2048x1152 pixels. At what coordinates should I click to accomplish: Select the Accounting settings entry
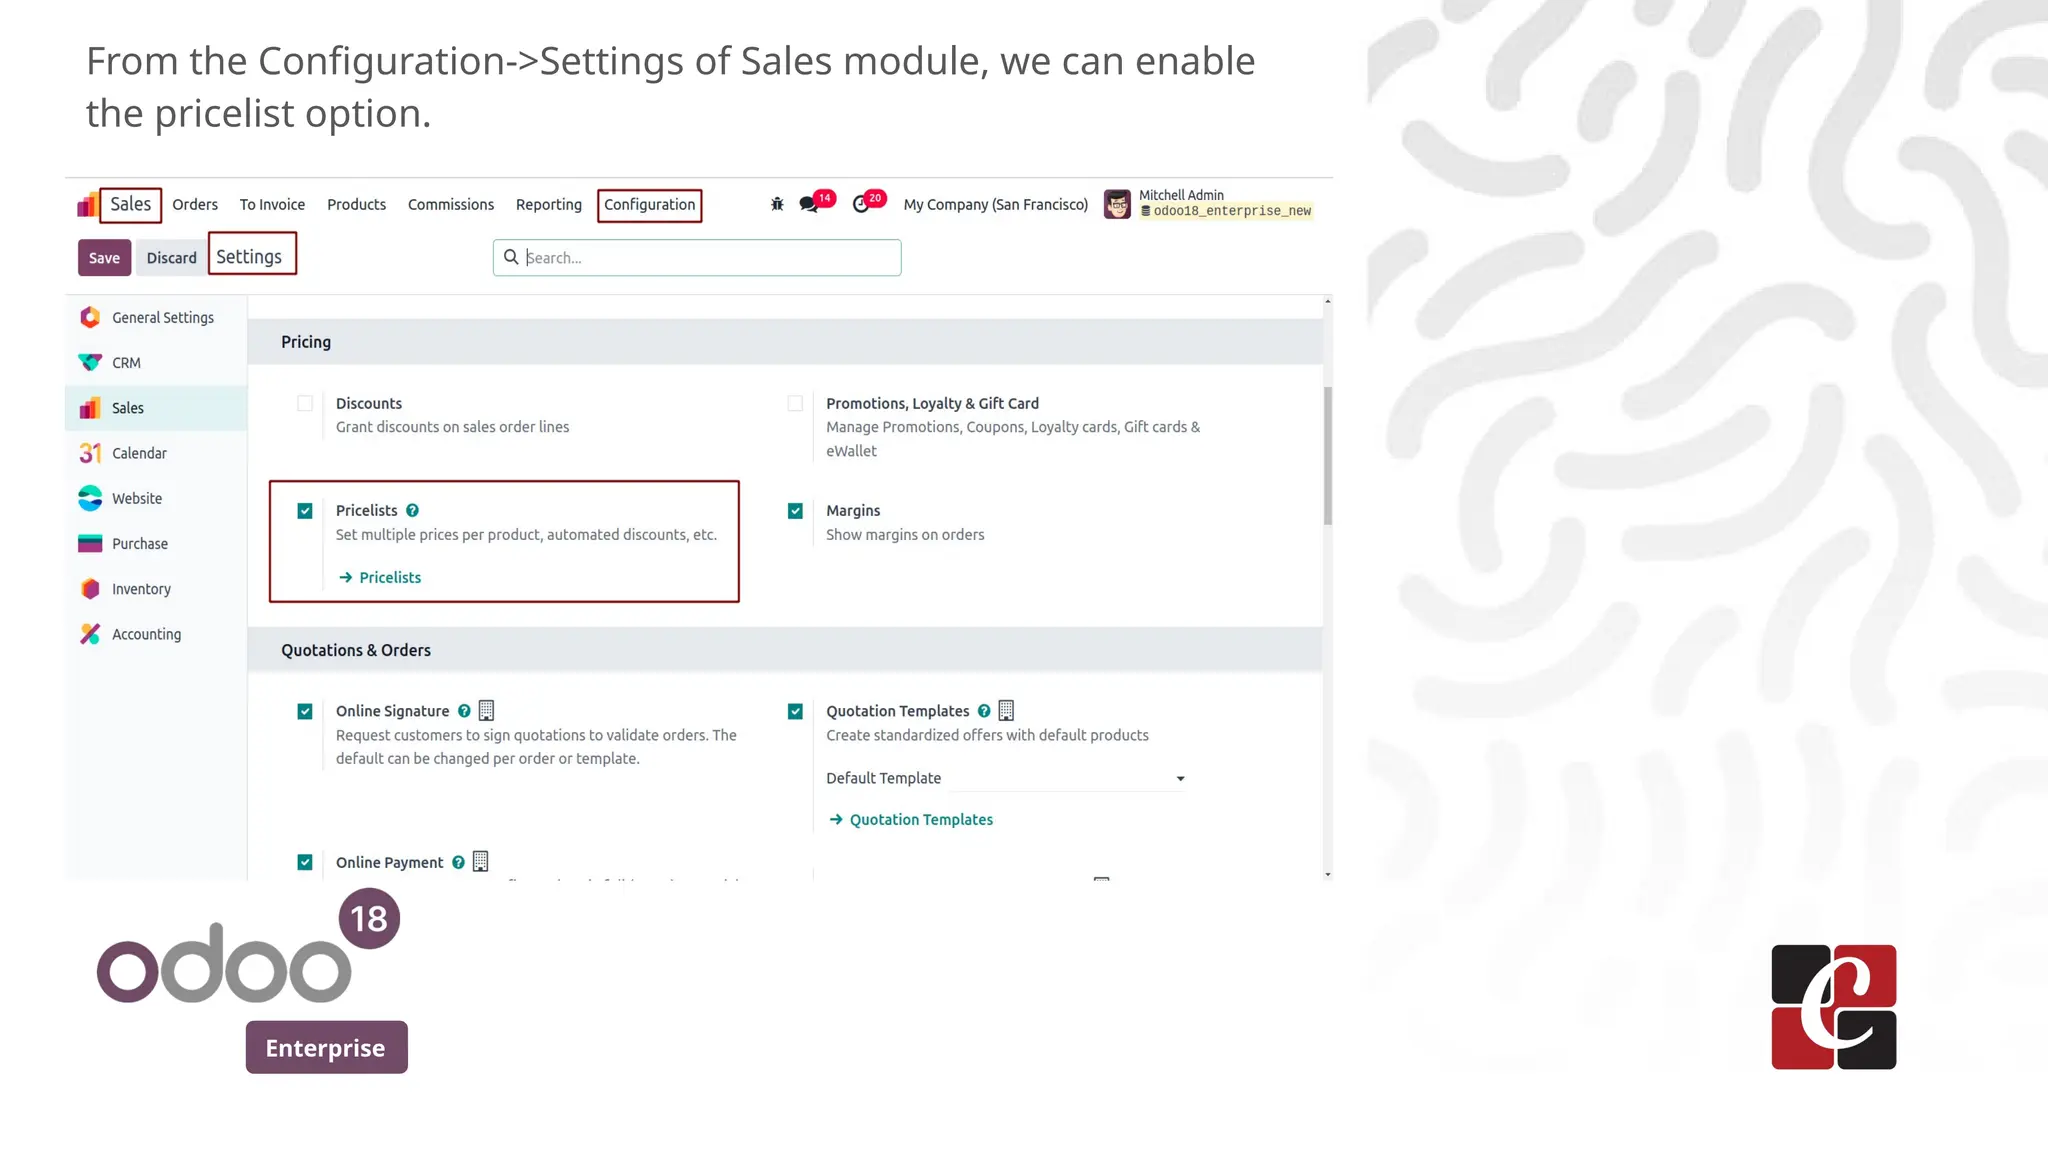point(156,634)
